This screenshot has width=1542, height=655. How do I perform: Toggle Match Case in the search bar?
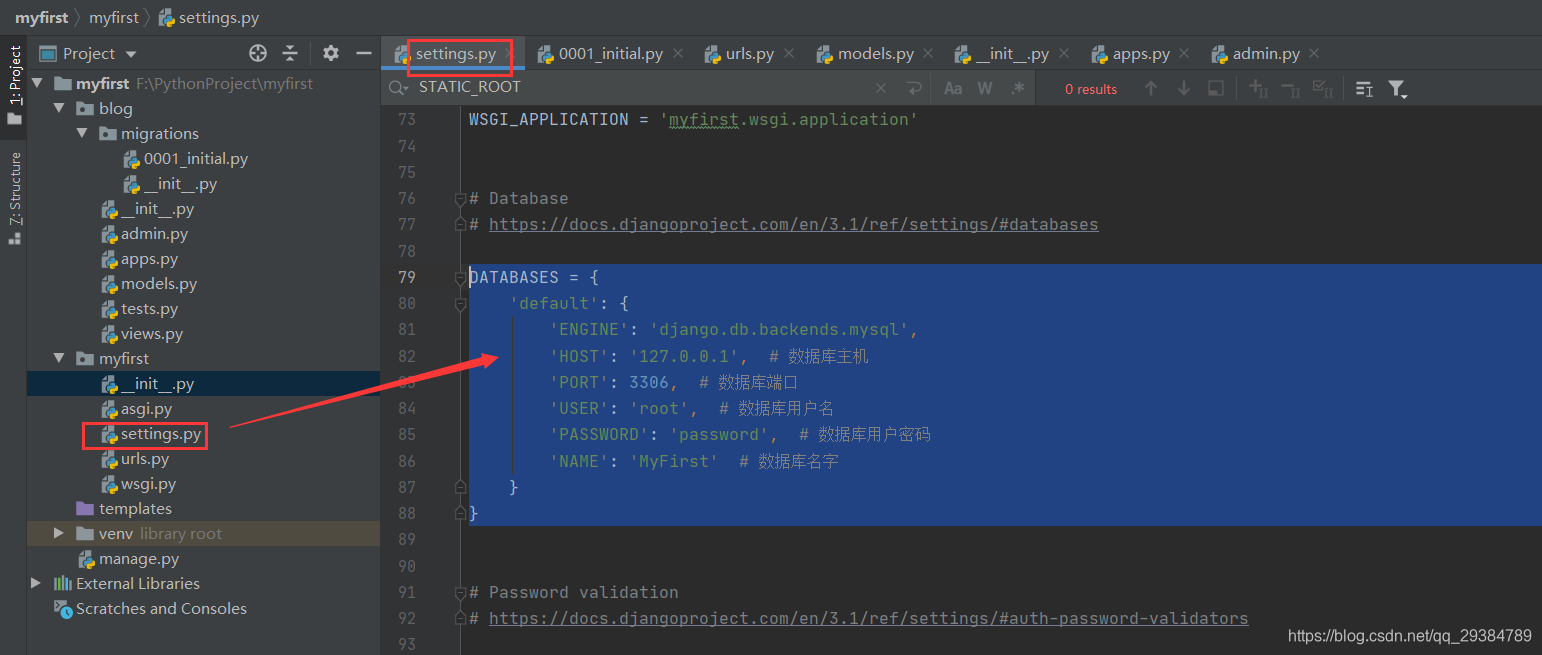(953, 88)
